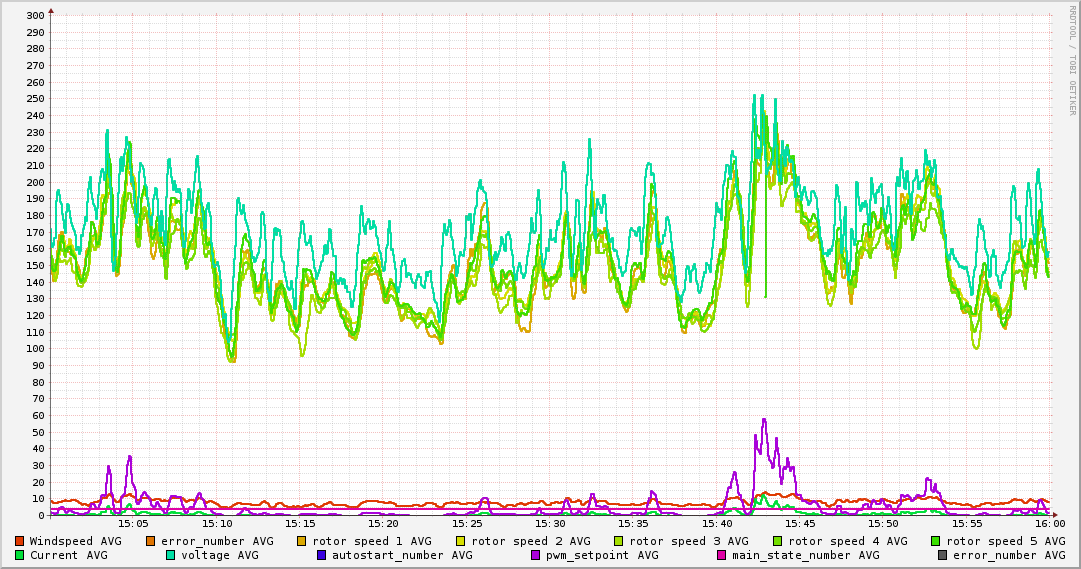Viewport: 1081px width, 569px height.
Task: Click the blue autostart_number AVG legend swatch
Action: coord(321,555)
